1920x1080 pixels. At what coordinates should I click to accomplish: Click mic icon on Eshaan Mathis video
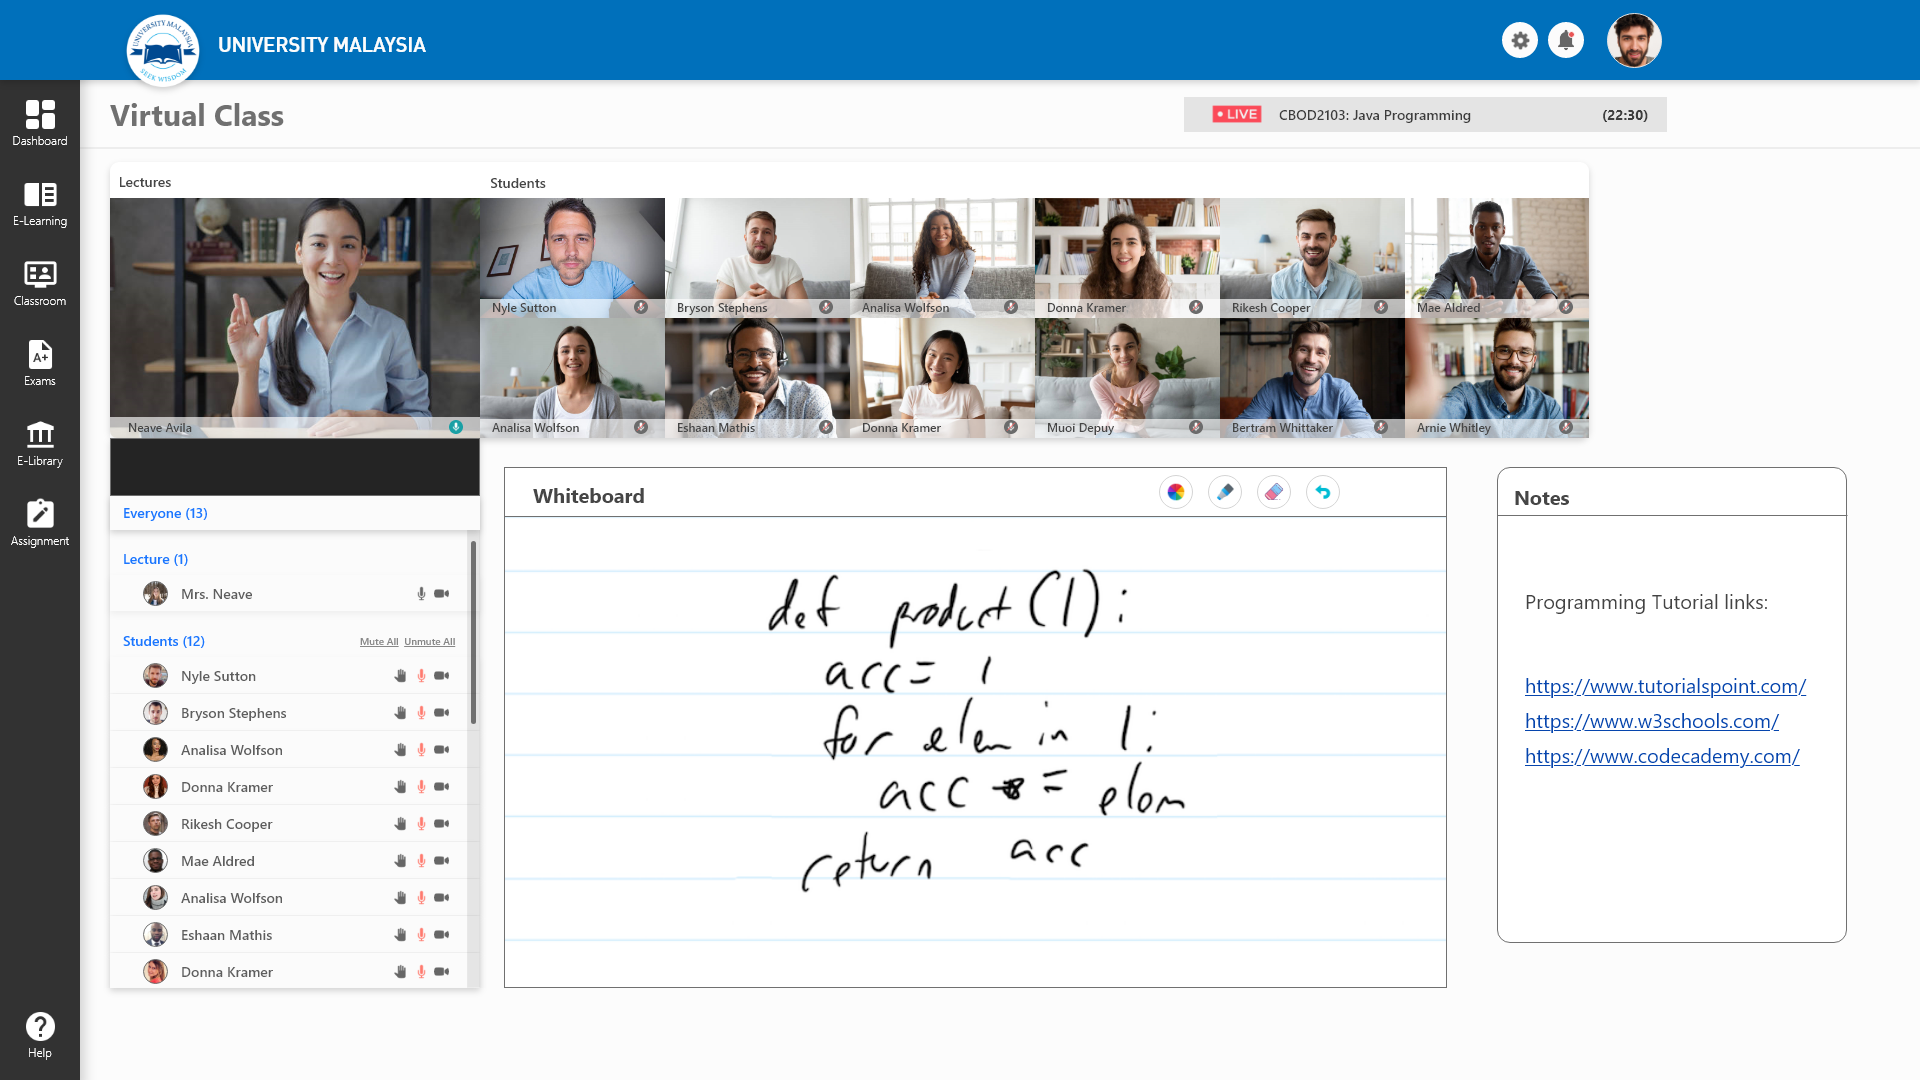point(826,427)
